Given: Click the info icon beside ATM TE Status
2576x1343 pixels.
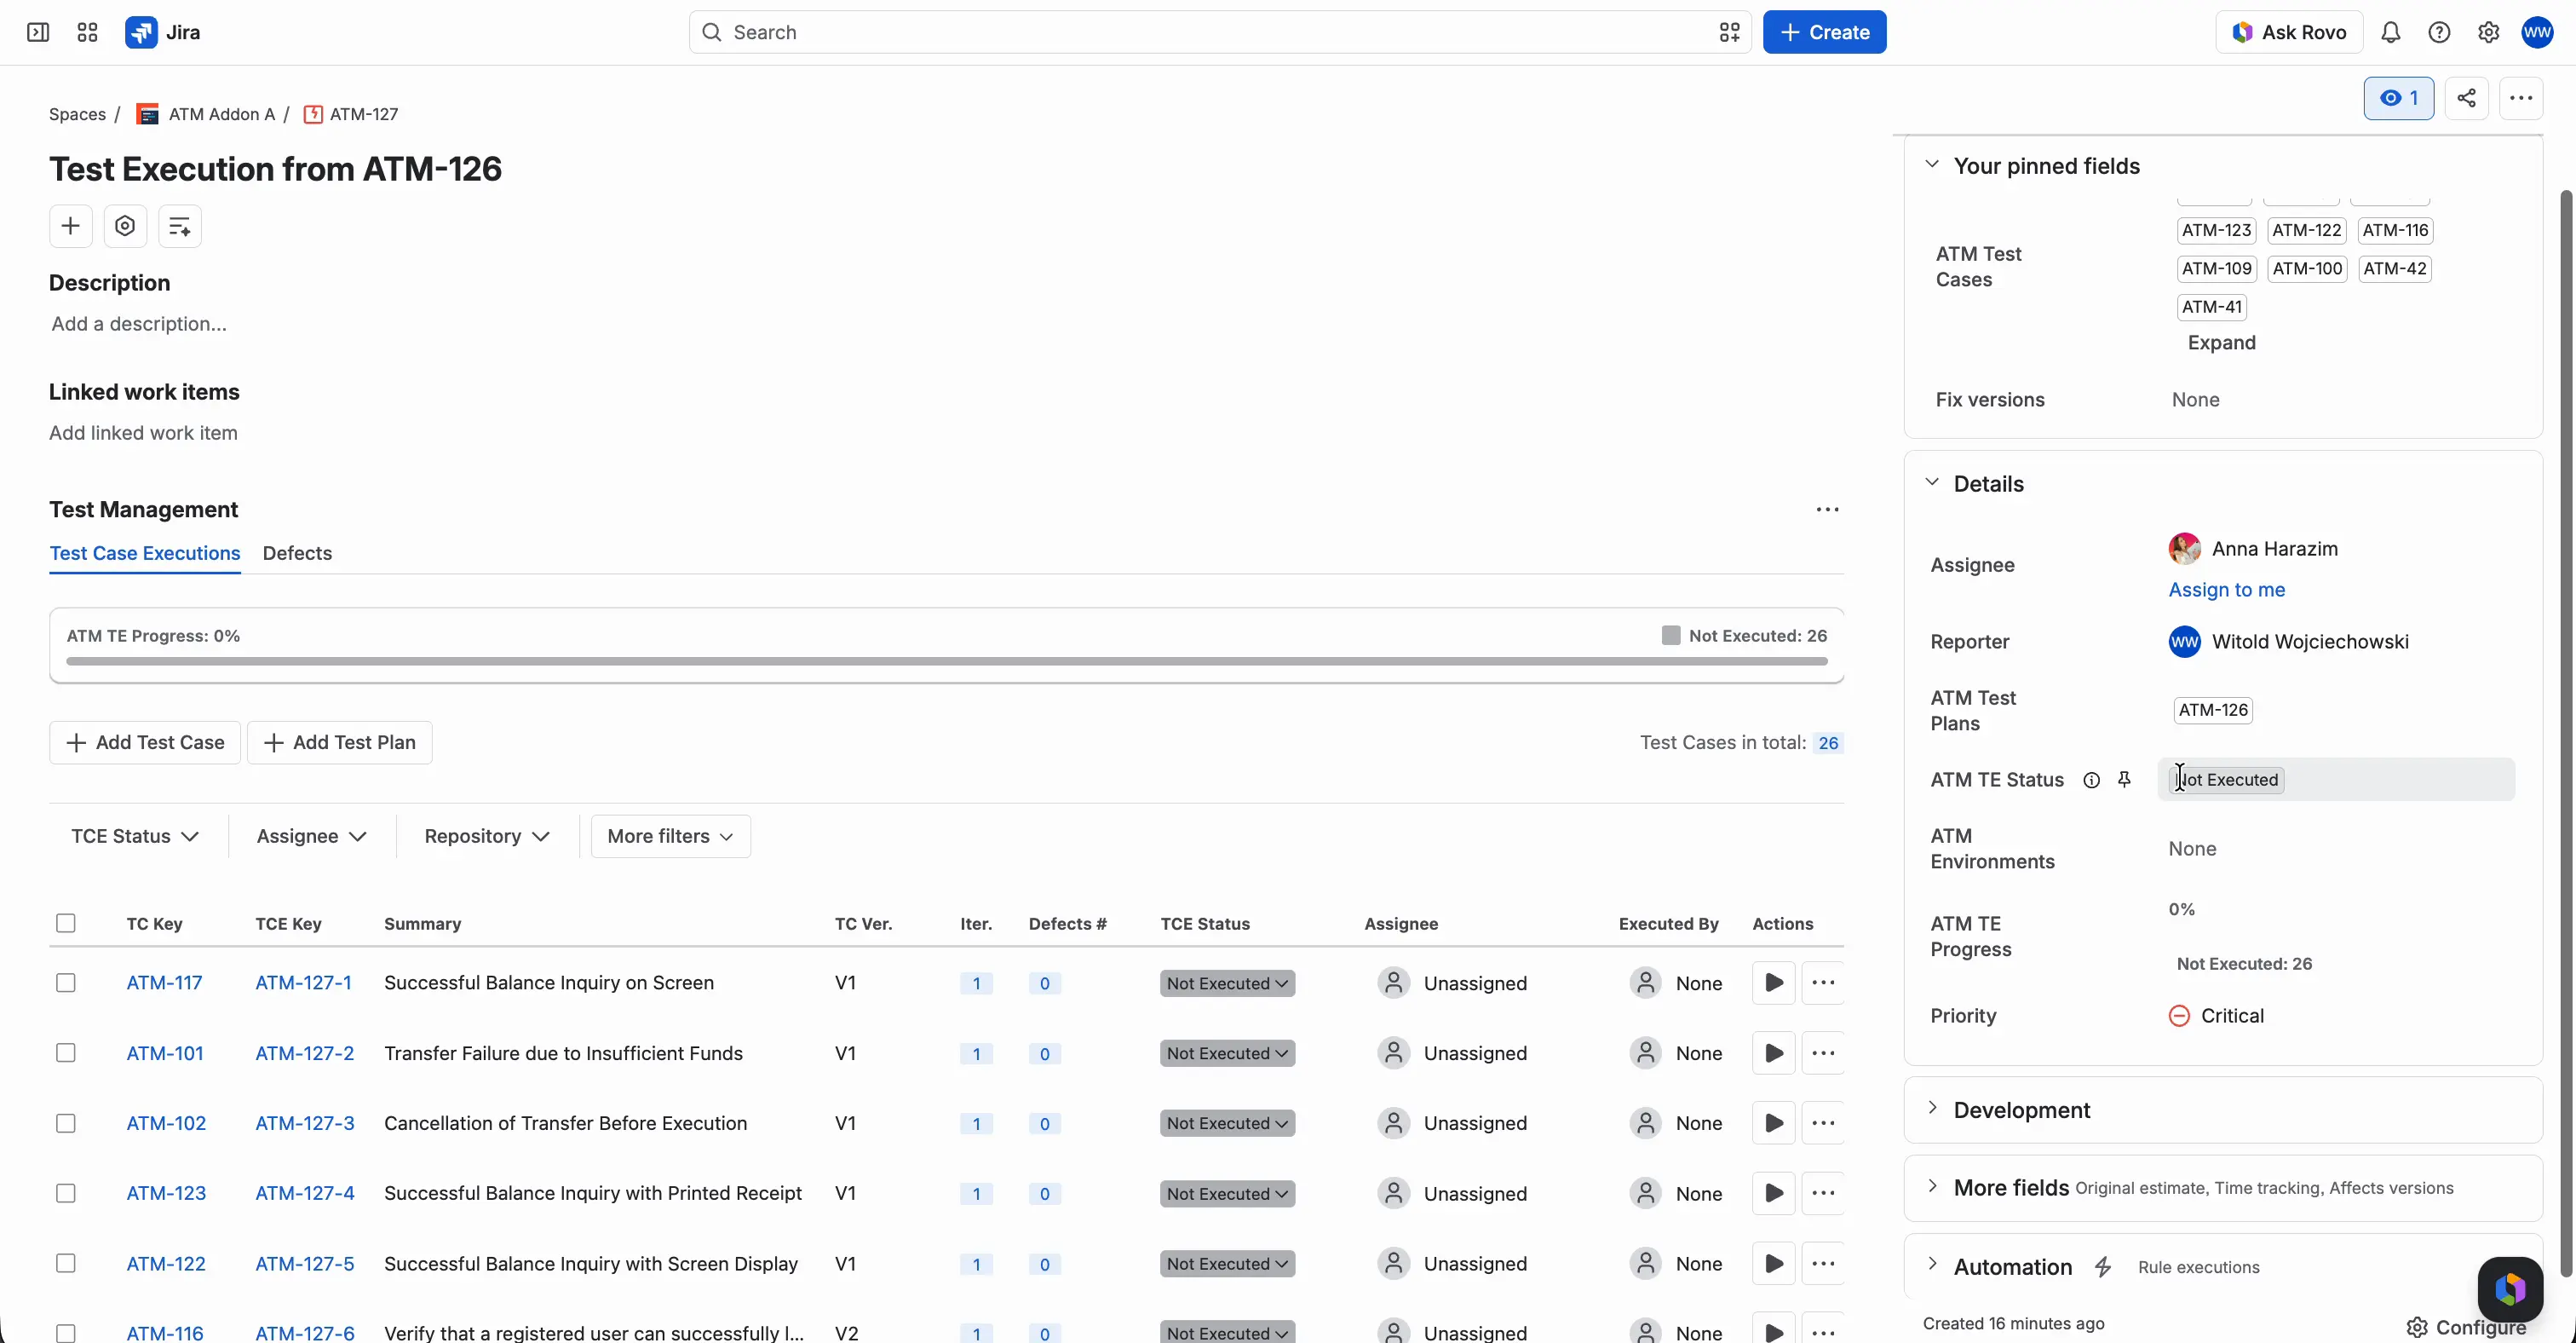Looking at the screenshot, I should tap(2091, 780).
